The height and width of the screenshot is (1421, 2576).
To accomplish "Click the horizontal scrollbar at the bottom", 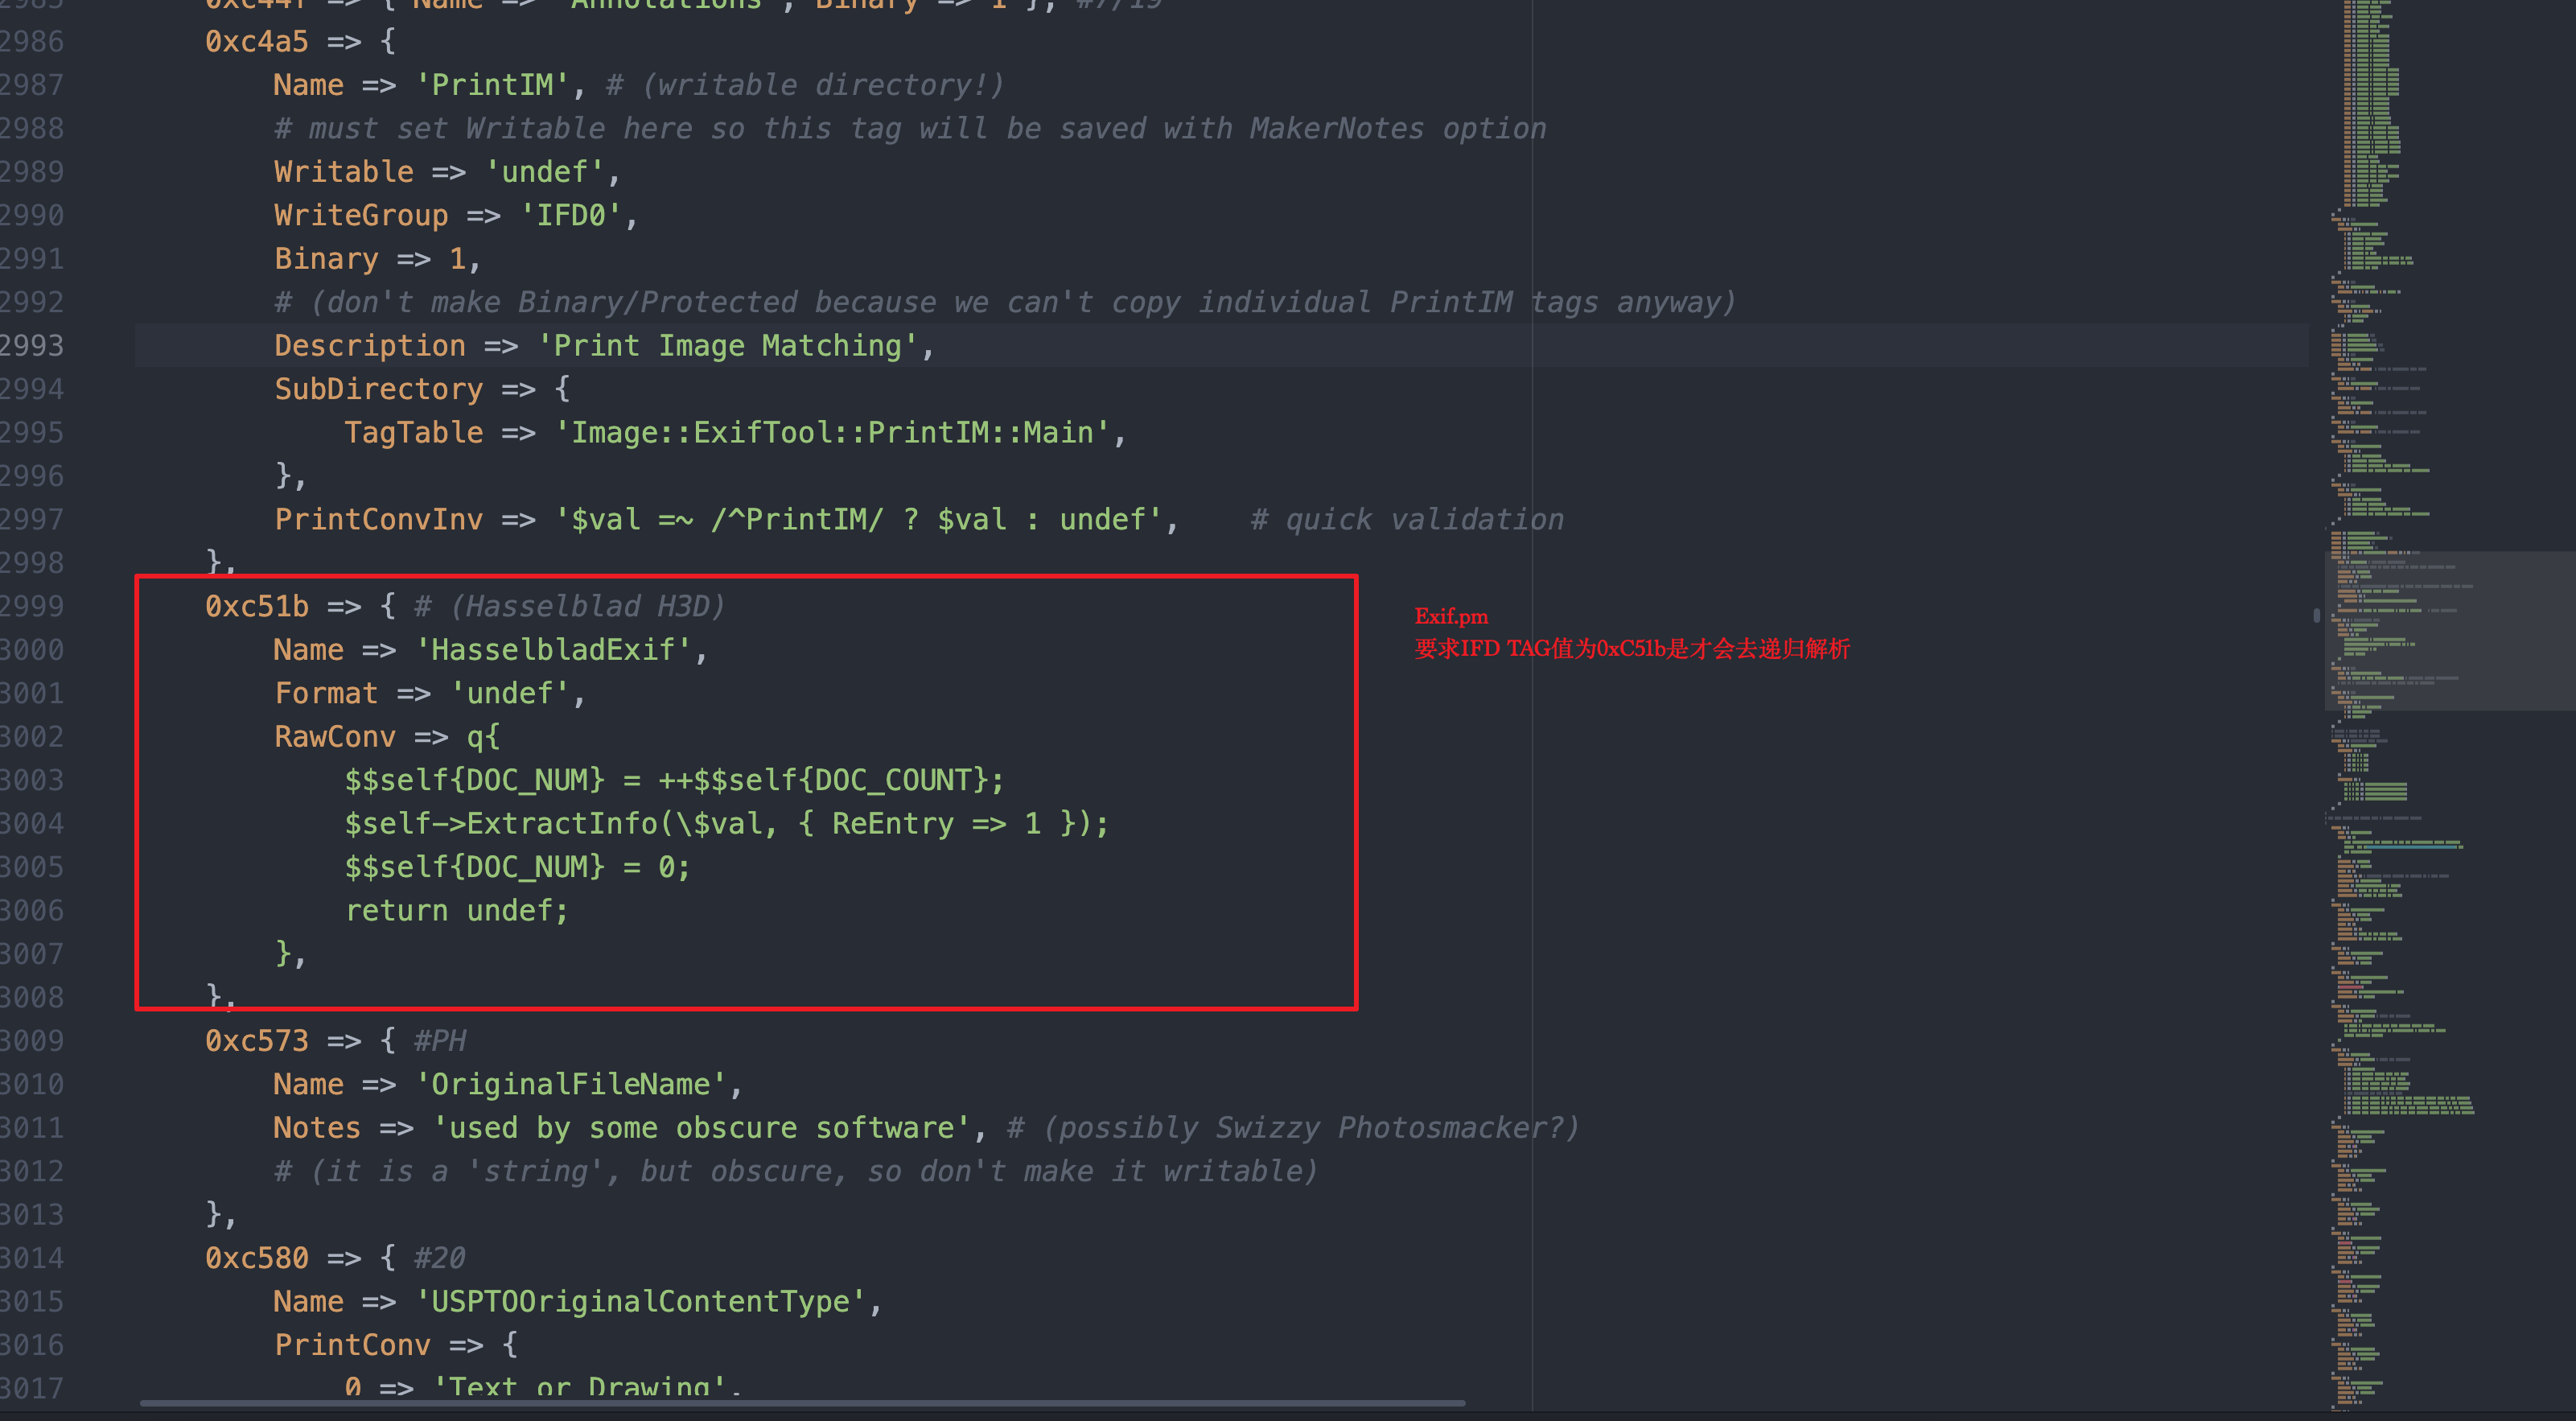I will pos(802,1403).
